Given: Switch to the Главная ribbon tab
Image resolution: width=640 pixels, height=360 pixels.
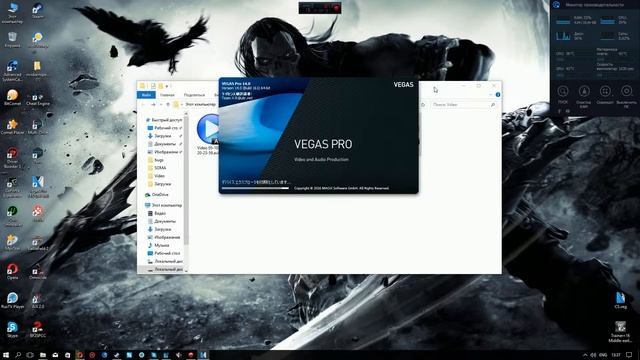Looking at the screenshot, I should pos(167,95).
